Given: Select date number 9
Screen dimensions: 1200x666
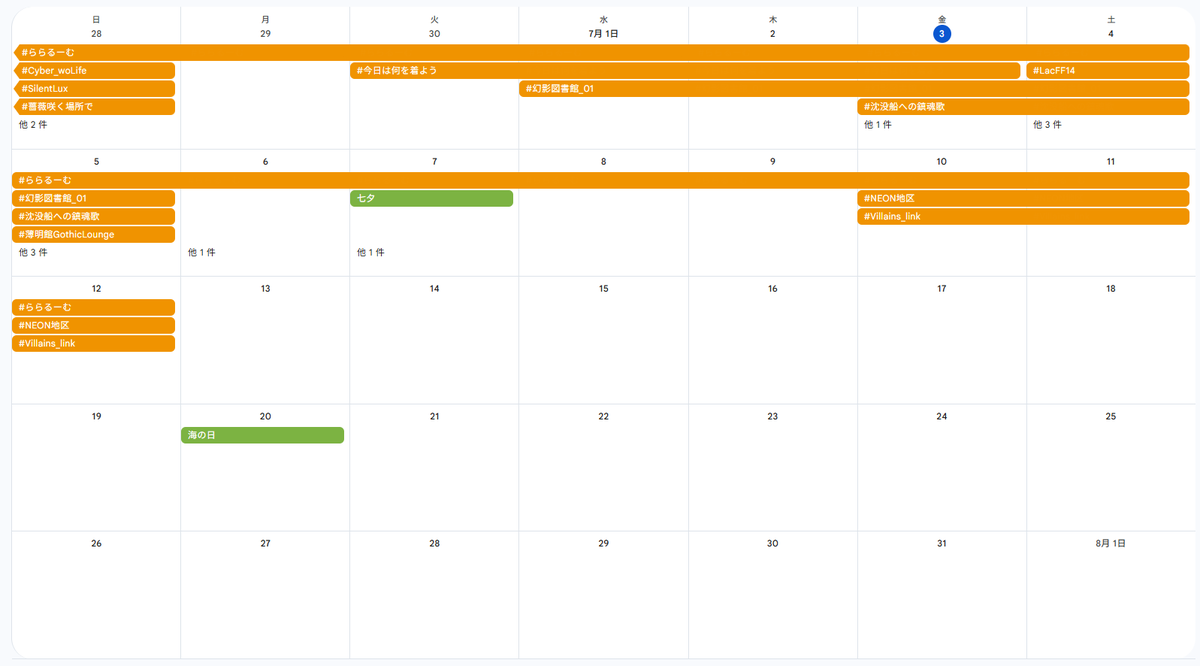Looking at the screenshot, I should point(773,162).
